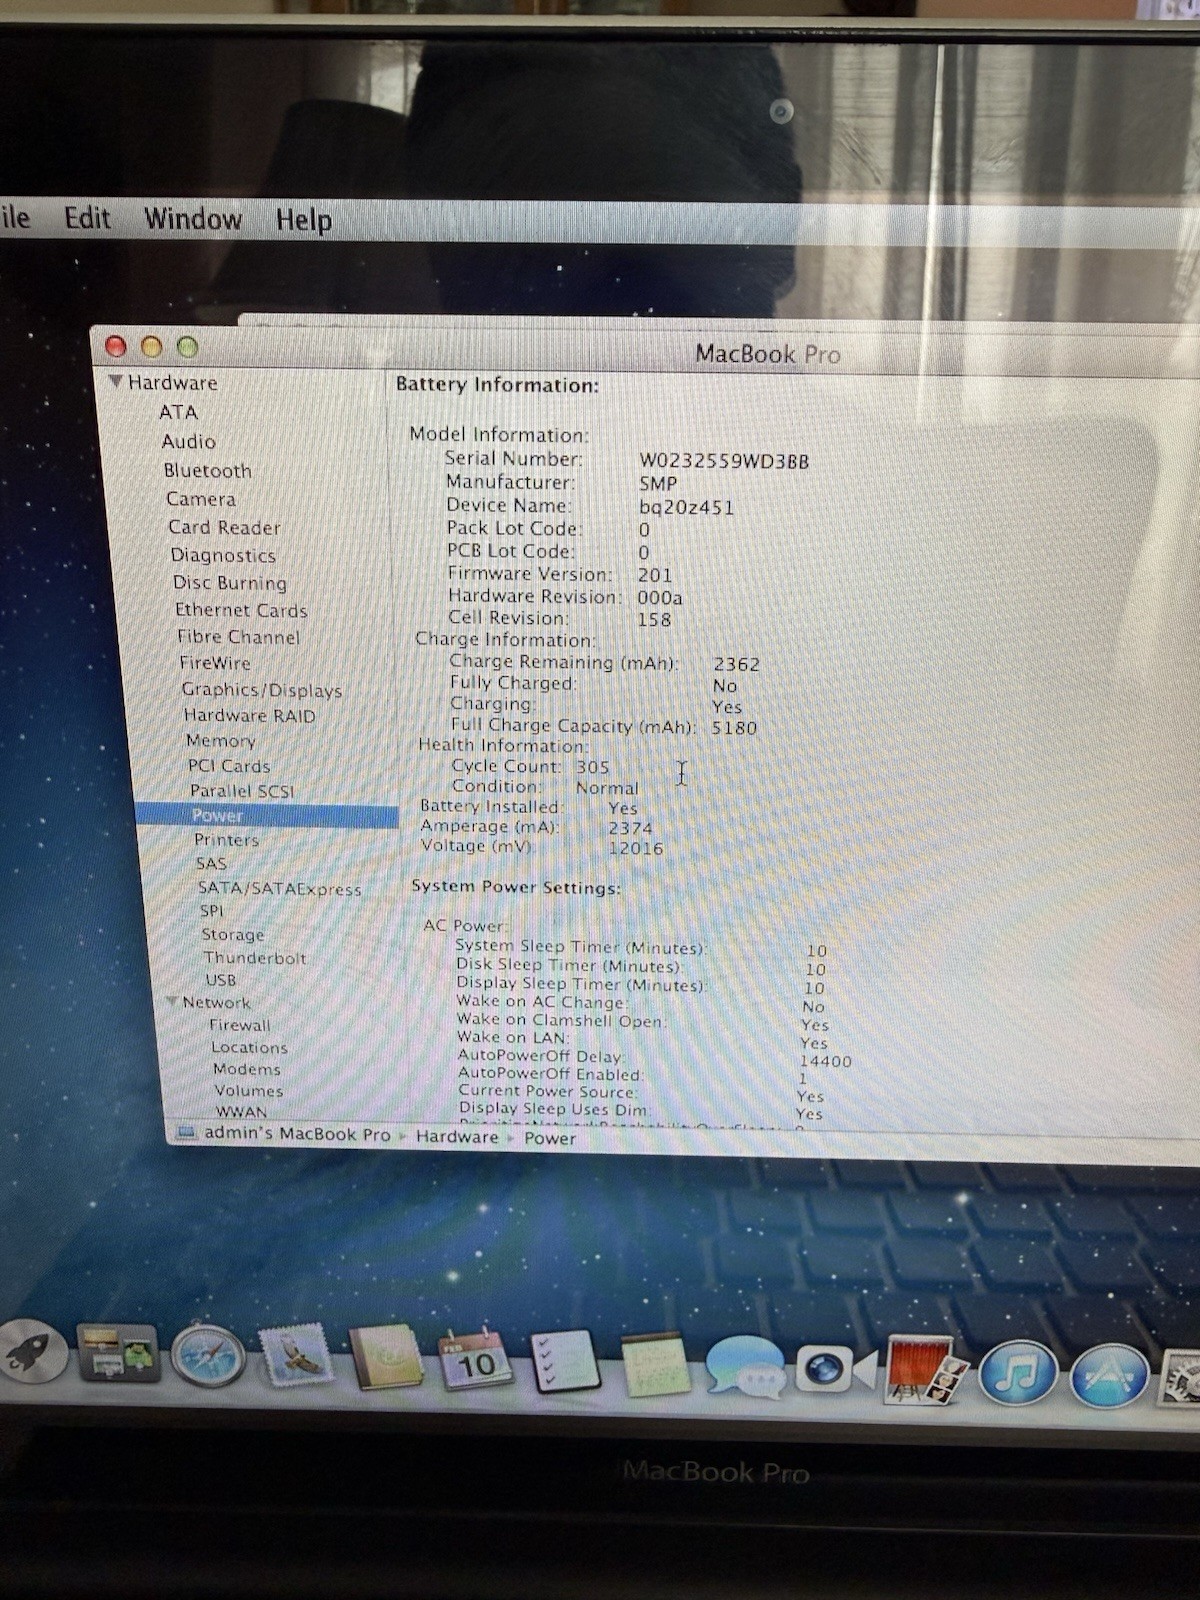Select Bluetooth in the sidebar
The image size is (1200, 1600).
207,470
